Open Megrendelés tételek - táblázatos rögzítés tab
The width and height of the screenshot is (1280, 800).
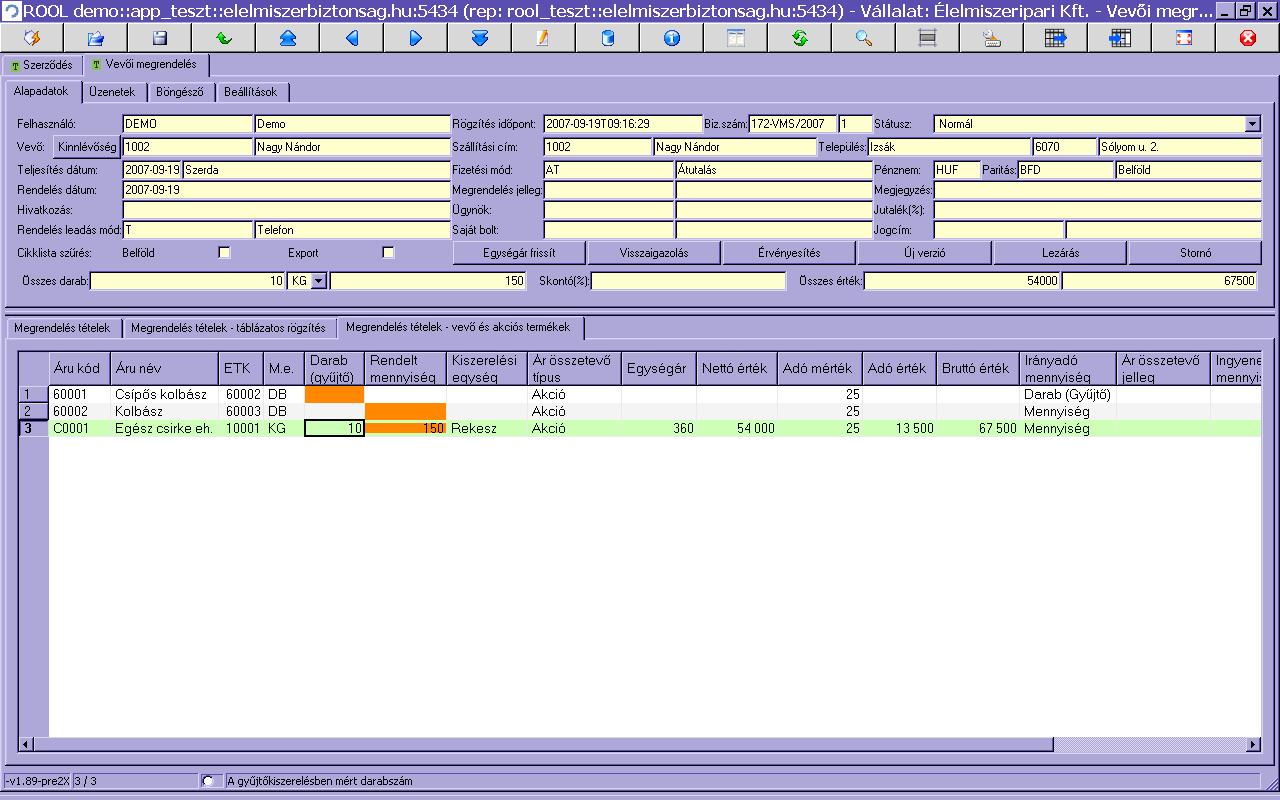click(x=228, y=328)
